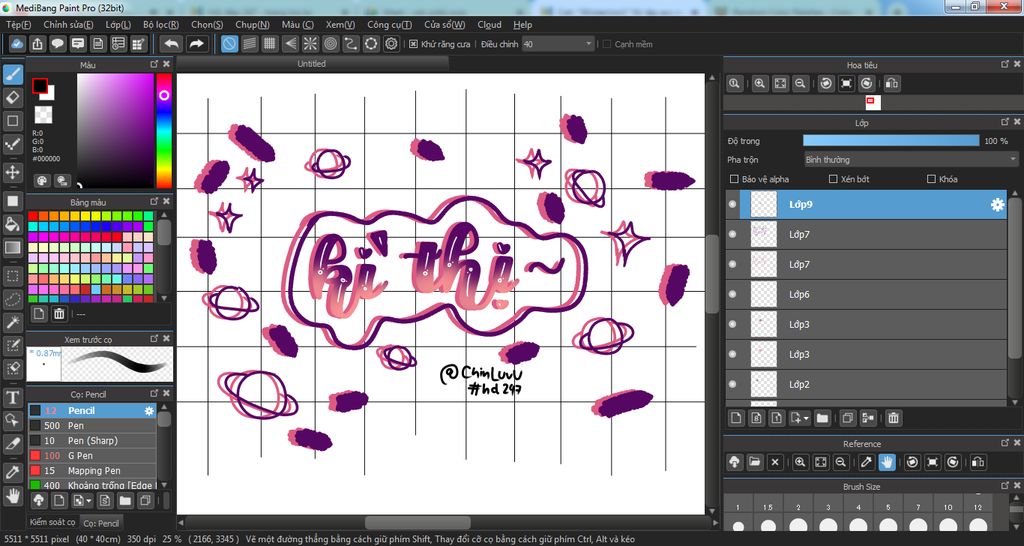Toggle the Cạnh mềm checkbox

[607, 44]
